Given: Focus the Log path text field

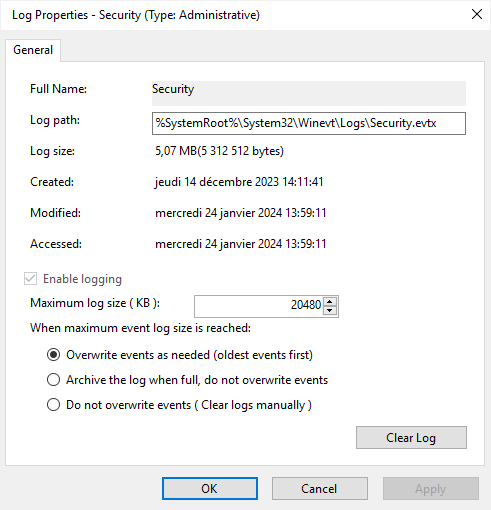Looking at the screenshot, I should (x=309, y=123).
